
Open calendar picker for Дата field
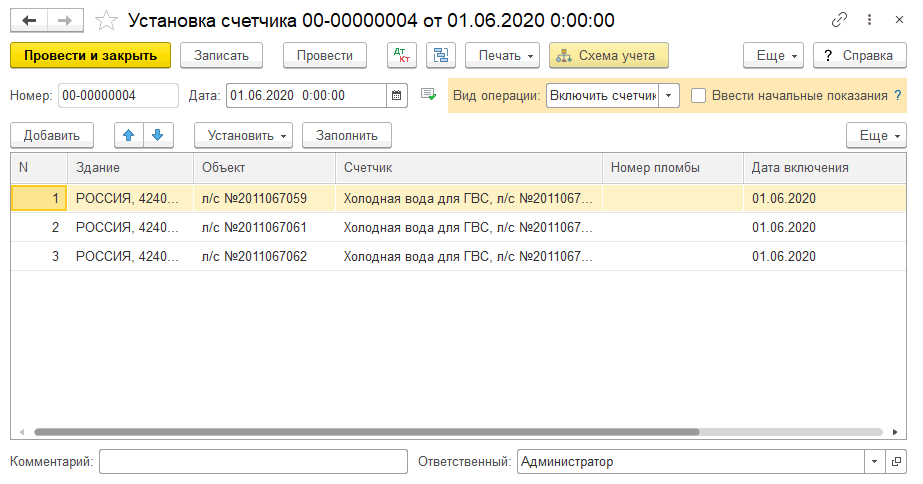coord(397,96)
